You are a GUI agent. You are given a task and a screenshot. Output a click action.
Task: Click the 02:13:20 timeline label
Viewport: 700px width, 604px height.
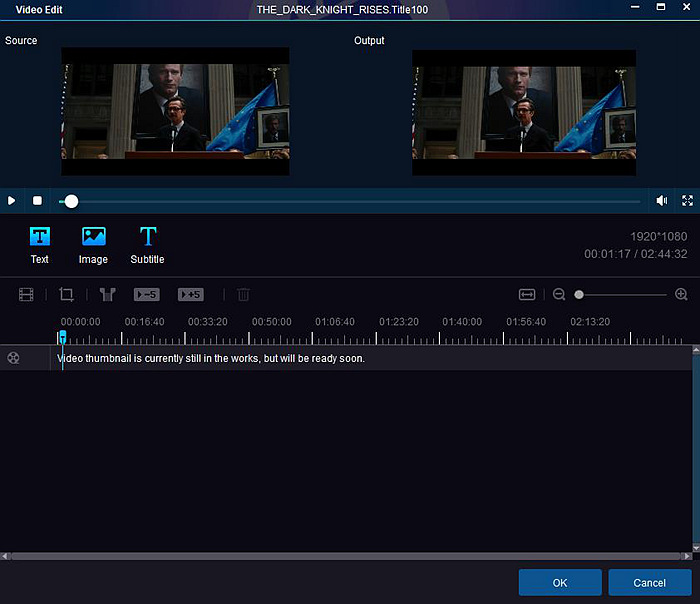(x=590, y=322)
